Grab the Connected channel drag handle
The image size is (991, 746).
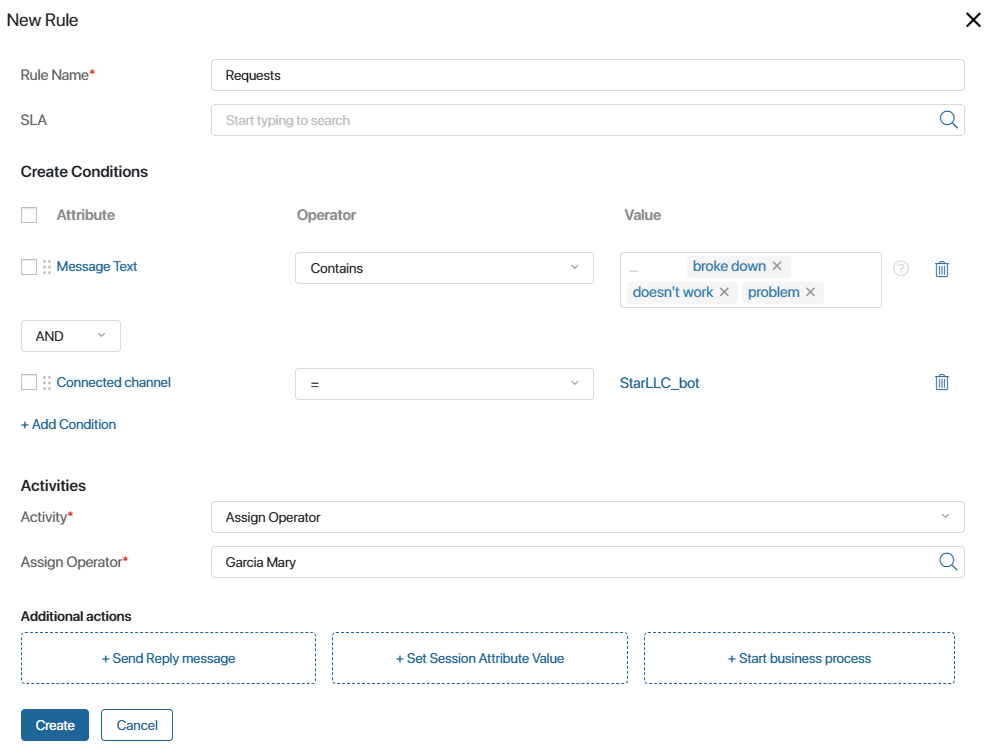coord(47,382)
